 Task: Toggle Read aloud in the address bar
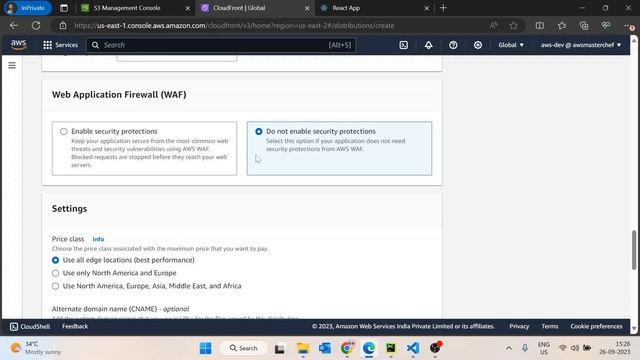(493, 25)
